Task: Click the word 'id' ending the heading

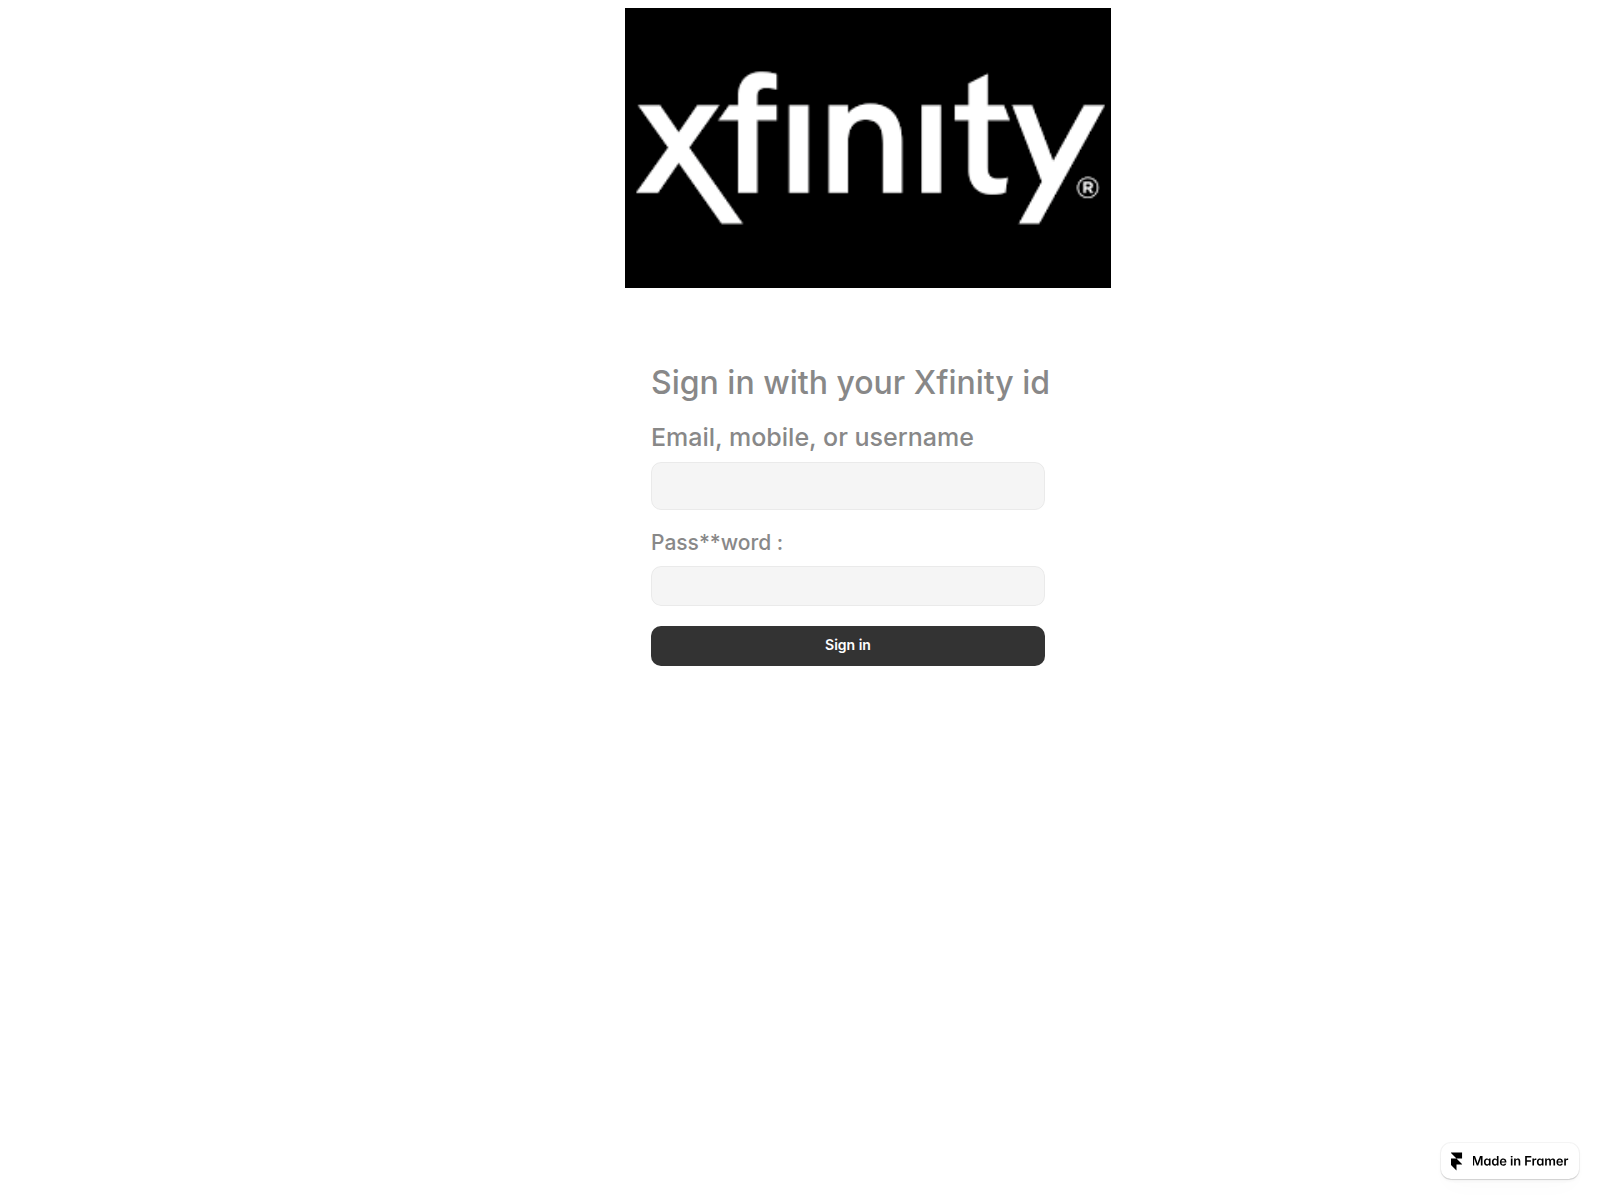Action: [x=1035, y=382]
